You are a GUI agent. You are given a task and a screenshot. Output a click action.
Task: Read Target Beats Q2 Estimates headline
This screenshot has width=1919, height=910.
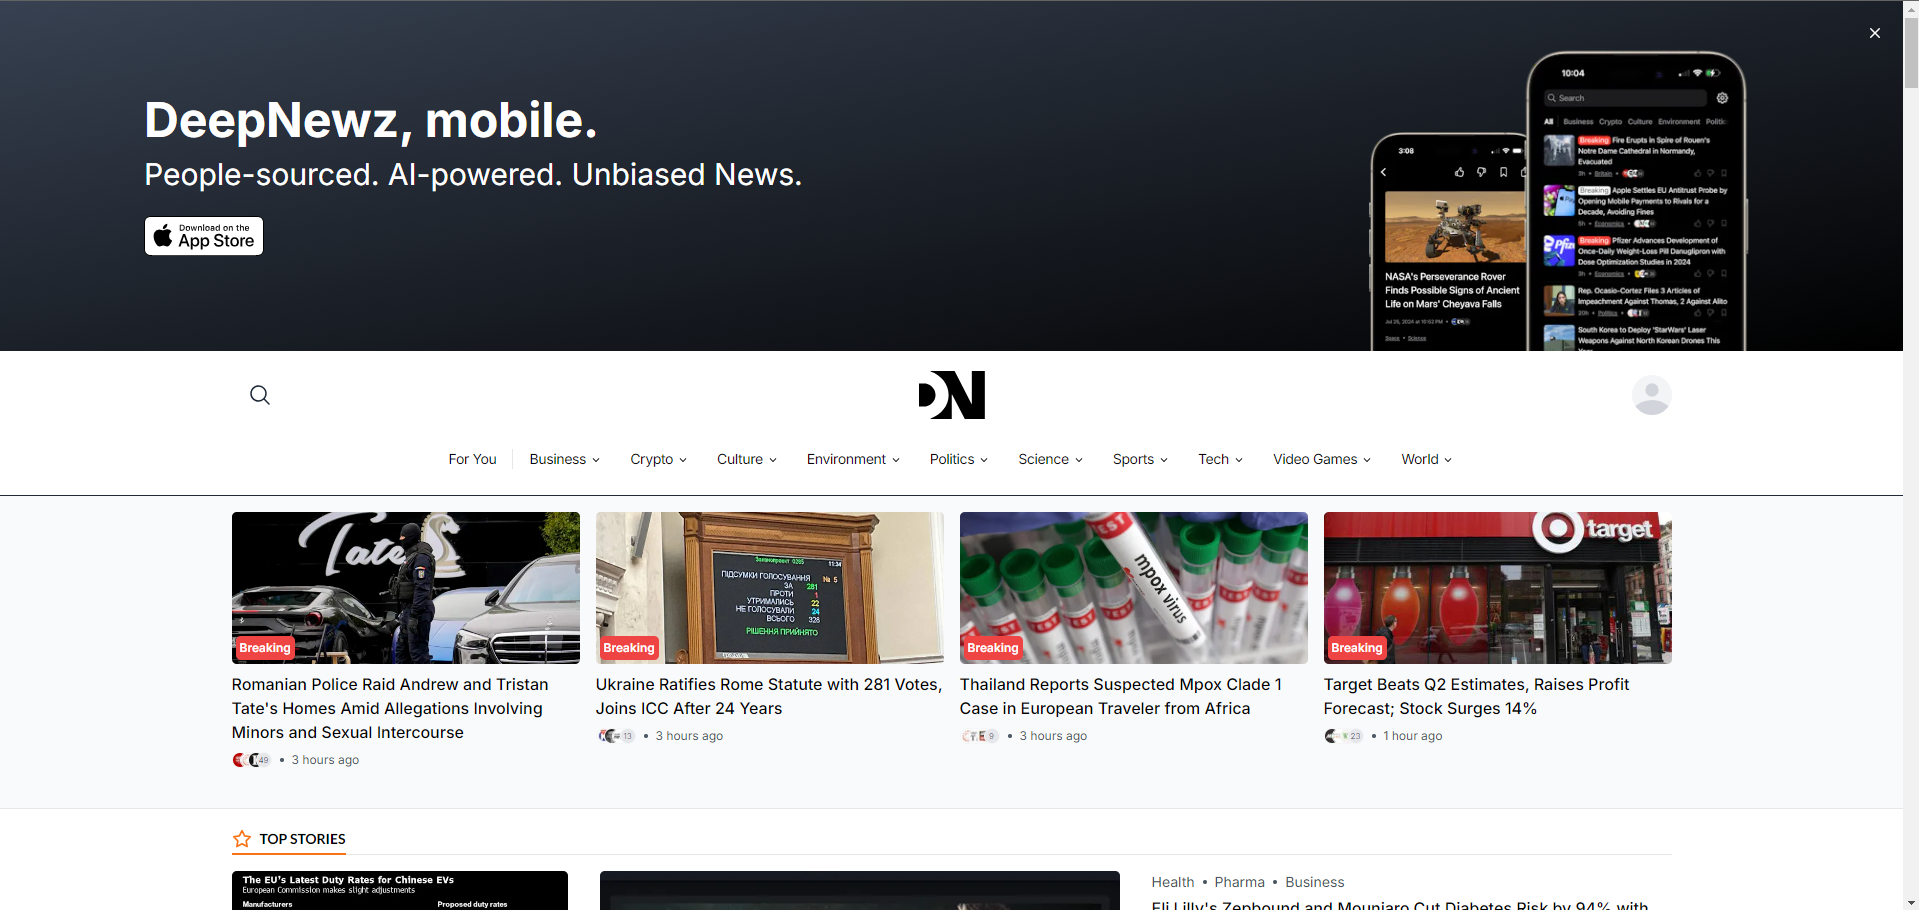[x=1476, y=696]
